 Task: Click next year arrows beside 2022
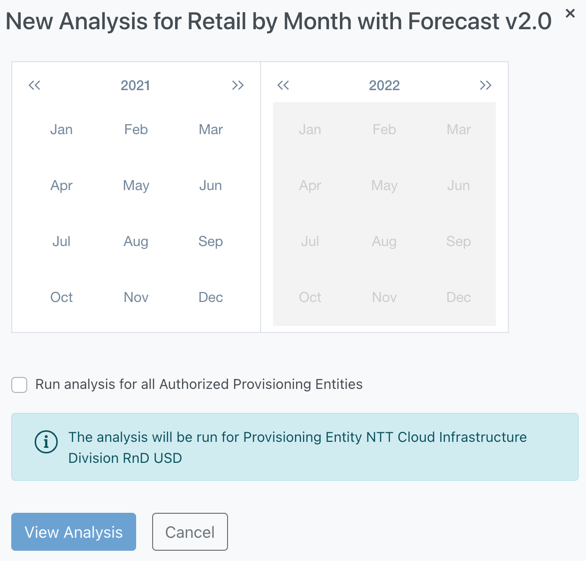(485, 85)
